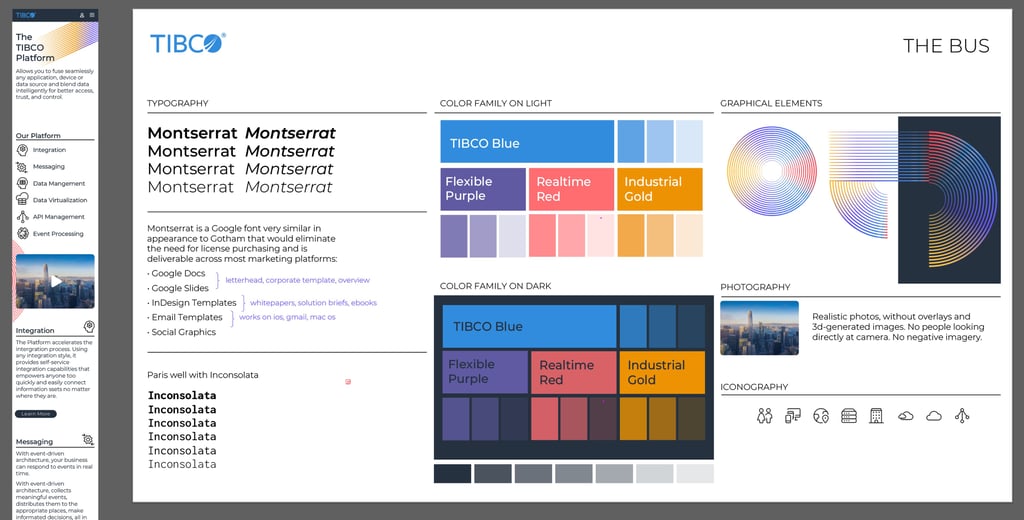The height and width of the screenshot is (520, 1024).
Task: Select the double cloud icon under Iconography
Action: point(905,415)
